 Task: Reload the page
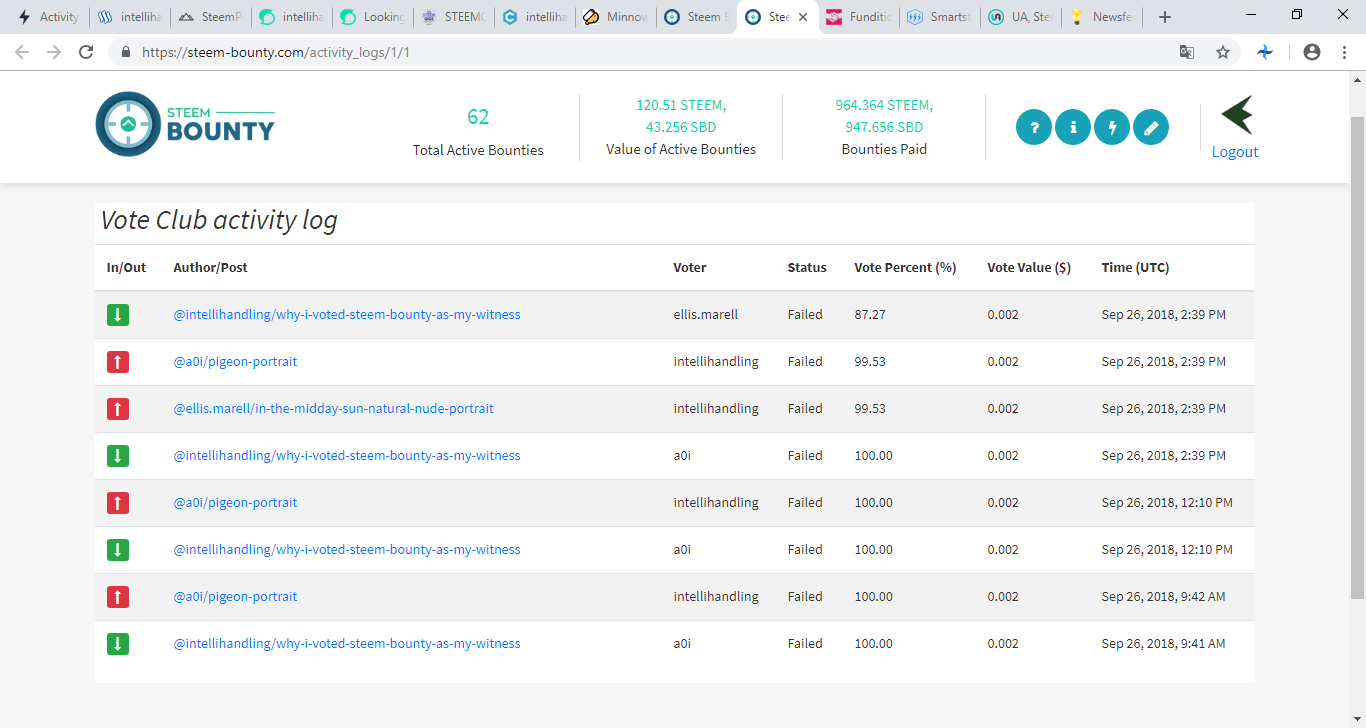(x=87, y=52)
